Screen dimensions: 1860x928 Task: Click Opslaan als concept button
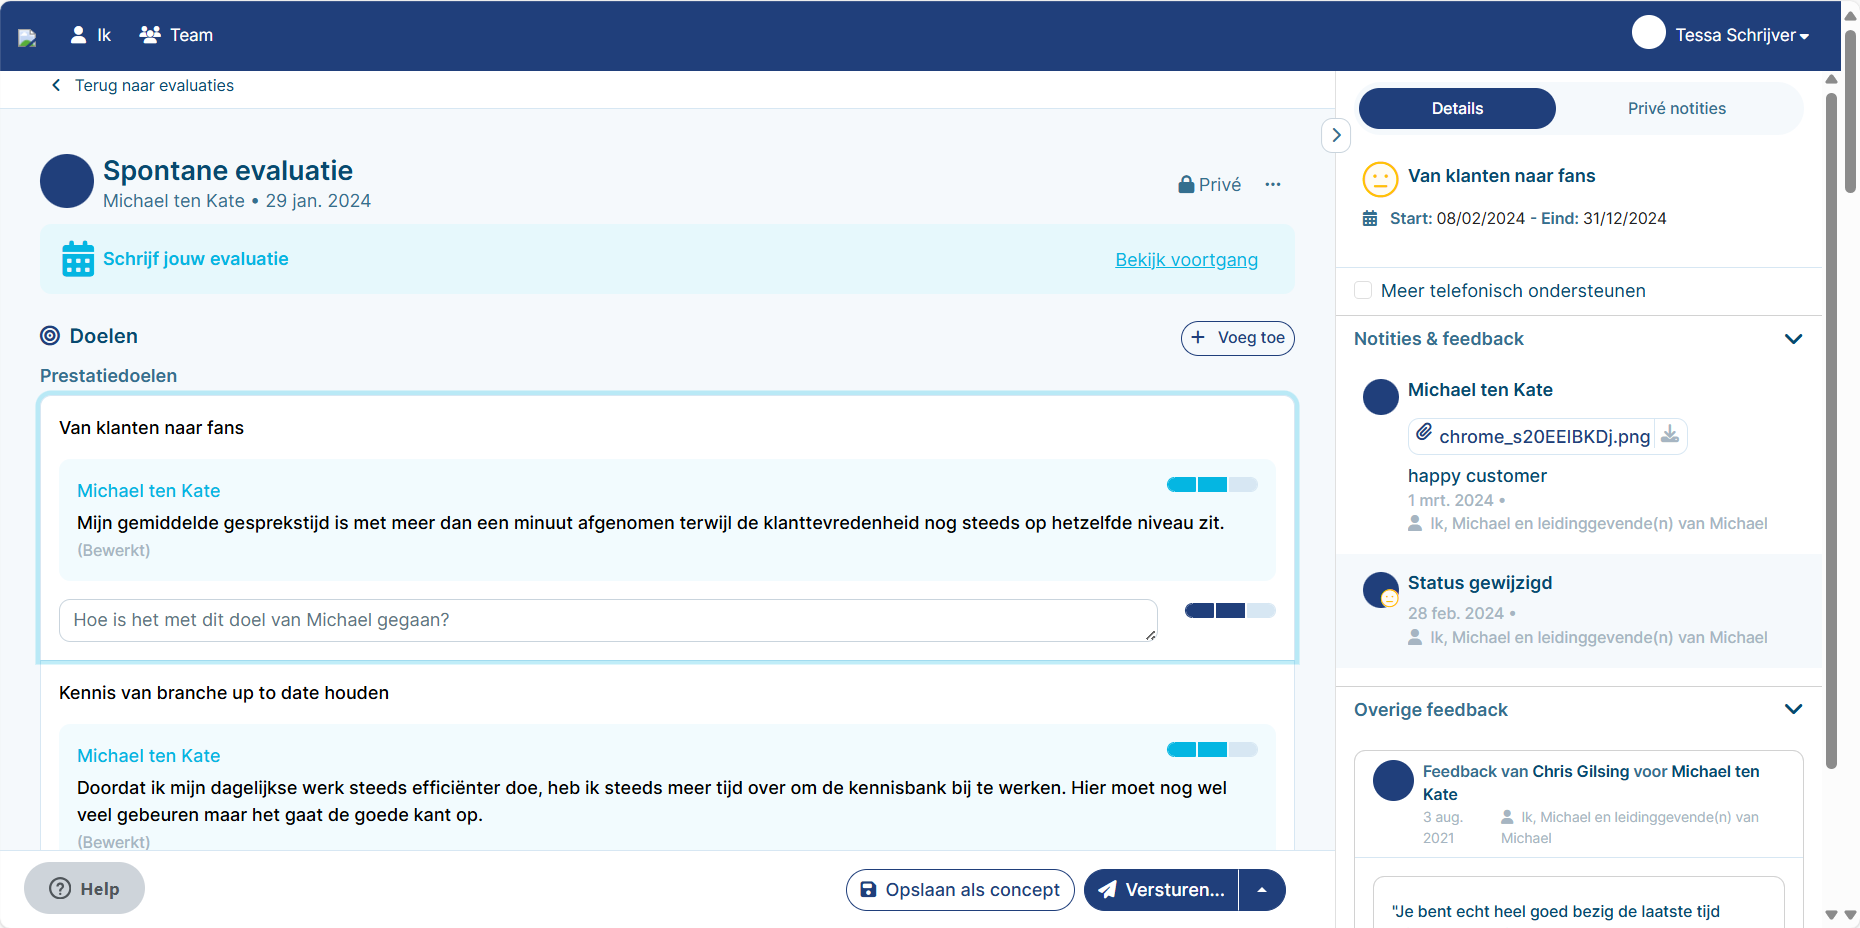960,890
